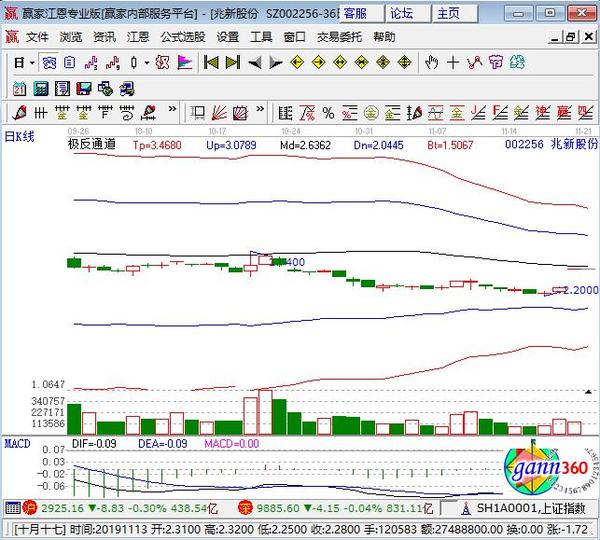Click the Gann square icon
The height and width of the screenshot is (540, 600).
240,113
